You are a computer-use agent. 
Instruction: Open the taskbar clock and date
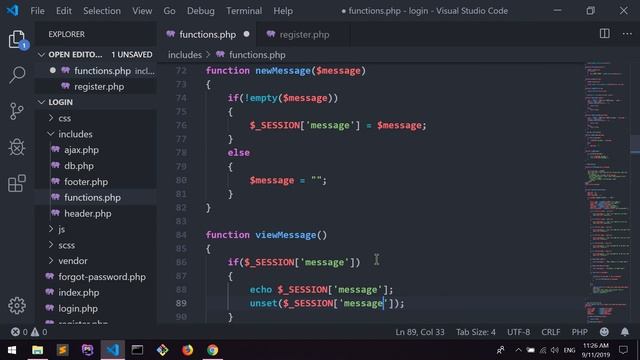pos(596,350)
